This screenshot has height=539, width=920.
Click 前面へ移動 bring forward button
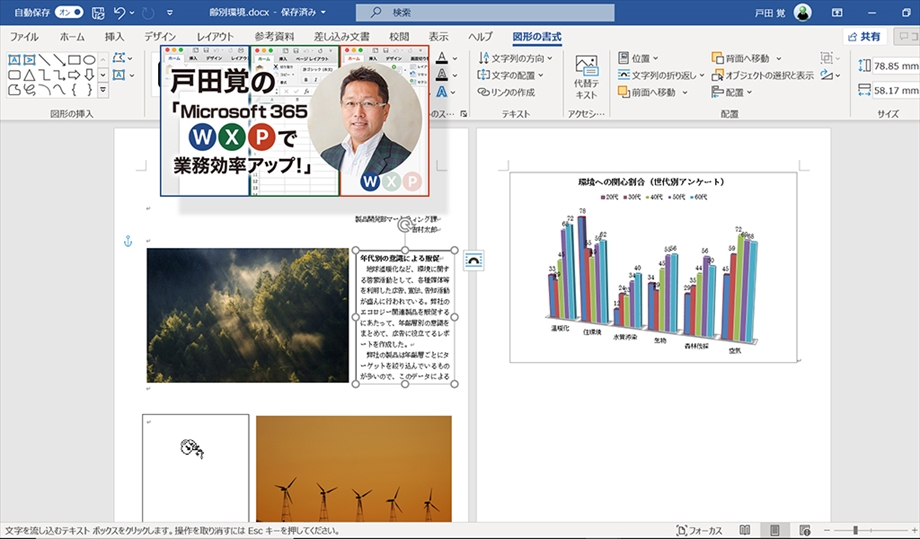click(647, 92)
